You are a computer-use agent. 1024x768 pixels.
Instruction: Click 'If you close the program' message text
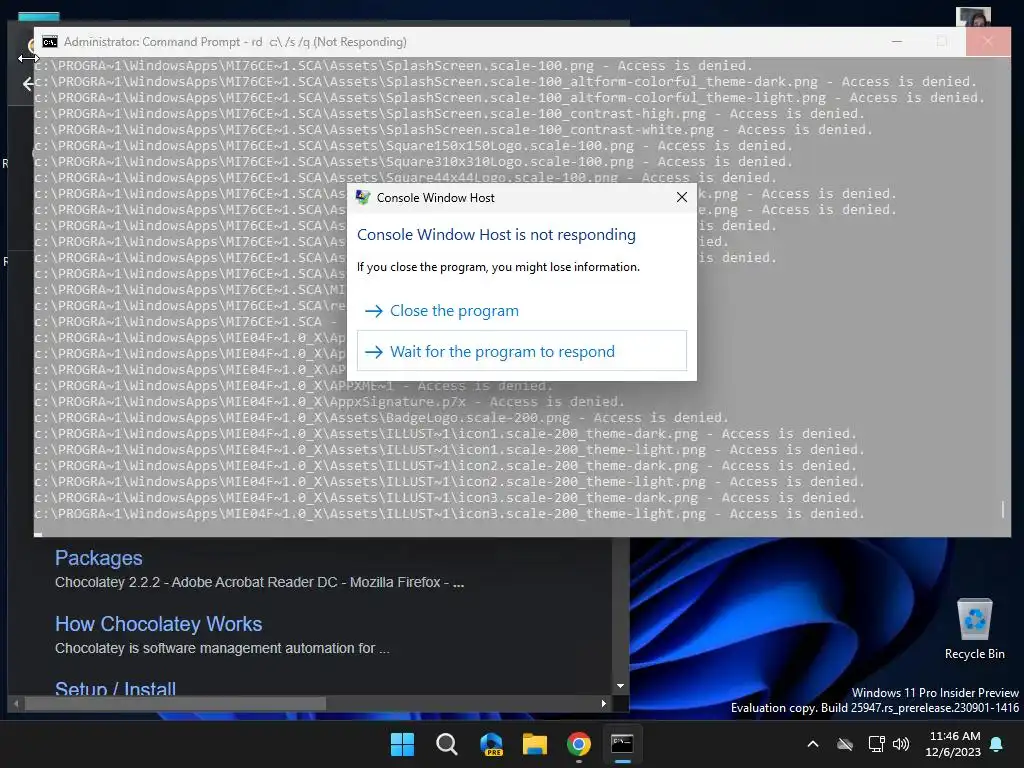498,266
